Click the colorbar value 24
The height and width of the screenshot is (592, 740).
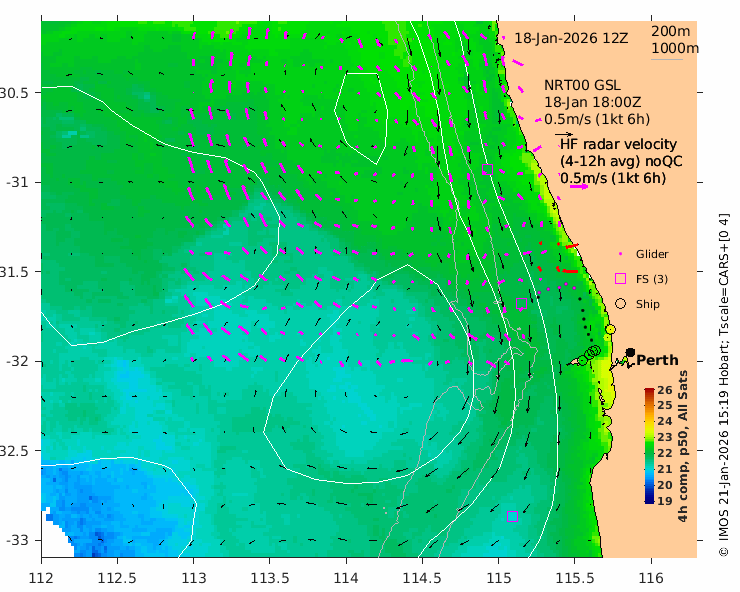coord(664,421)
